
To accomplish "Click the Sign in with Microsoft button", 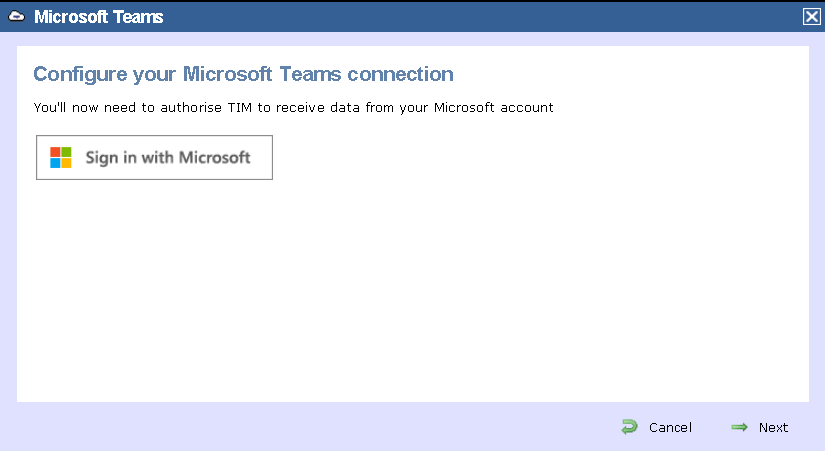I will pyautogui.click(x=154, y=157).
